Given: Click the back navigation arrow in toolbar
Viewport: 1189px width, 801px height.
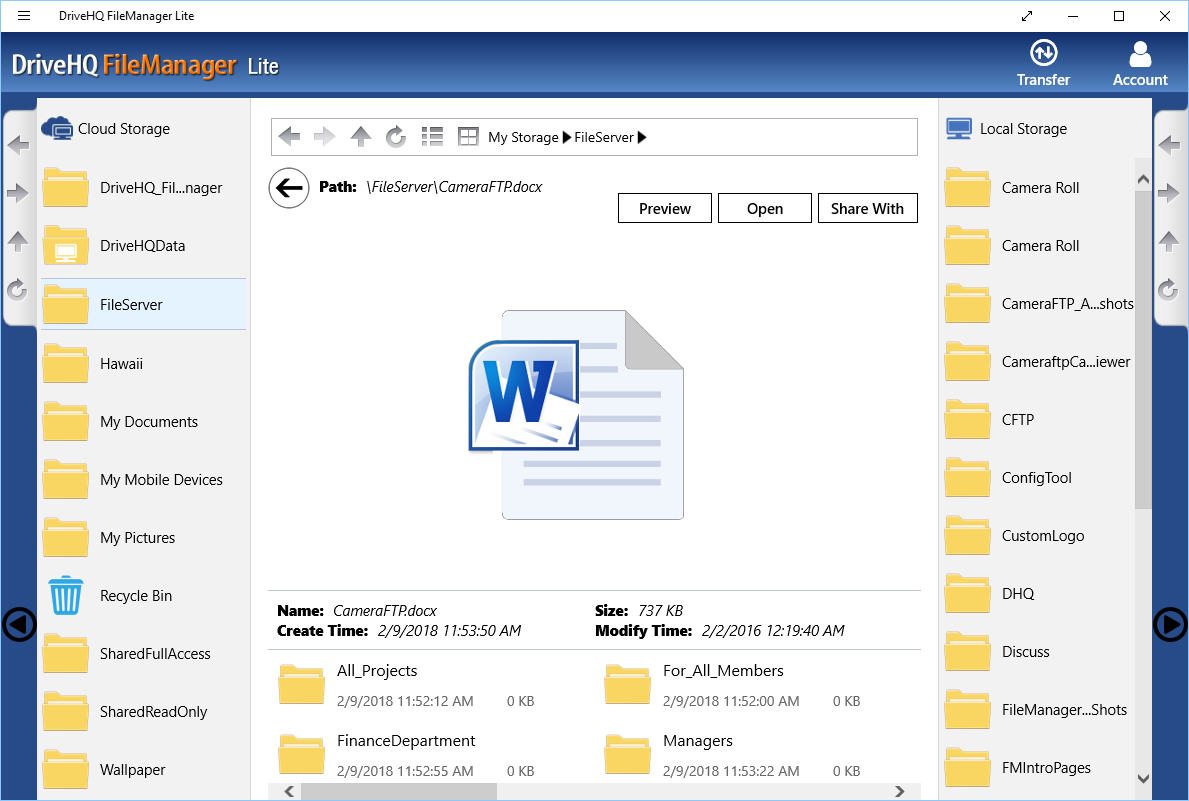Looking at the screenshot, I should pyautogui.click(x=289, y=136).
